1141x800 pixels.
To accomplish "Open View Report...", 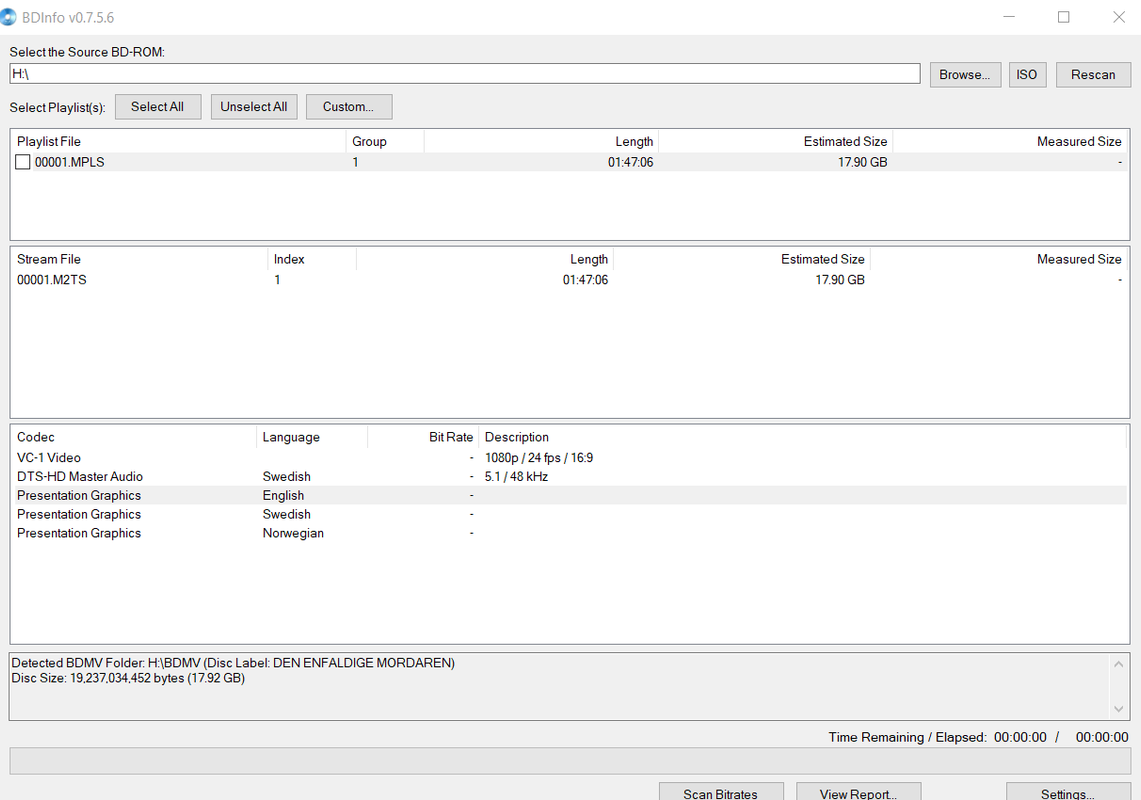I will tap(859, 793).
